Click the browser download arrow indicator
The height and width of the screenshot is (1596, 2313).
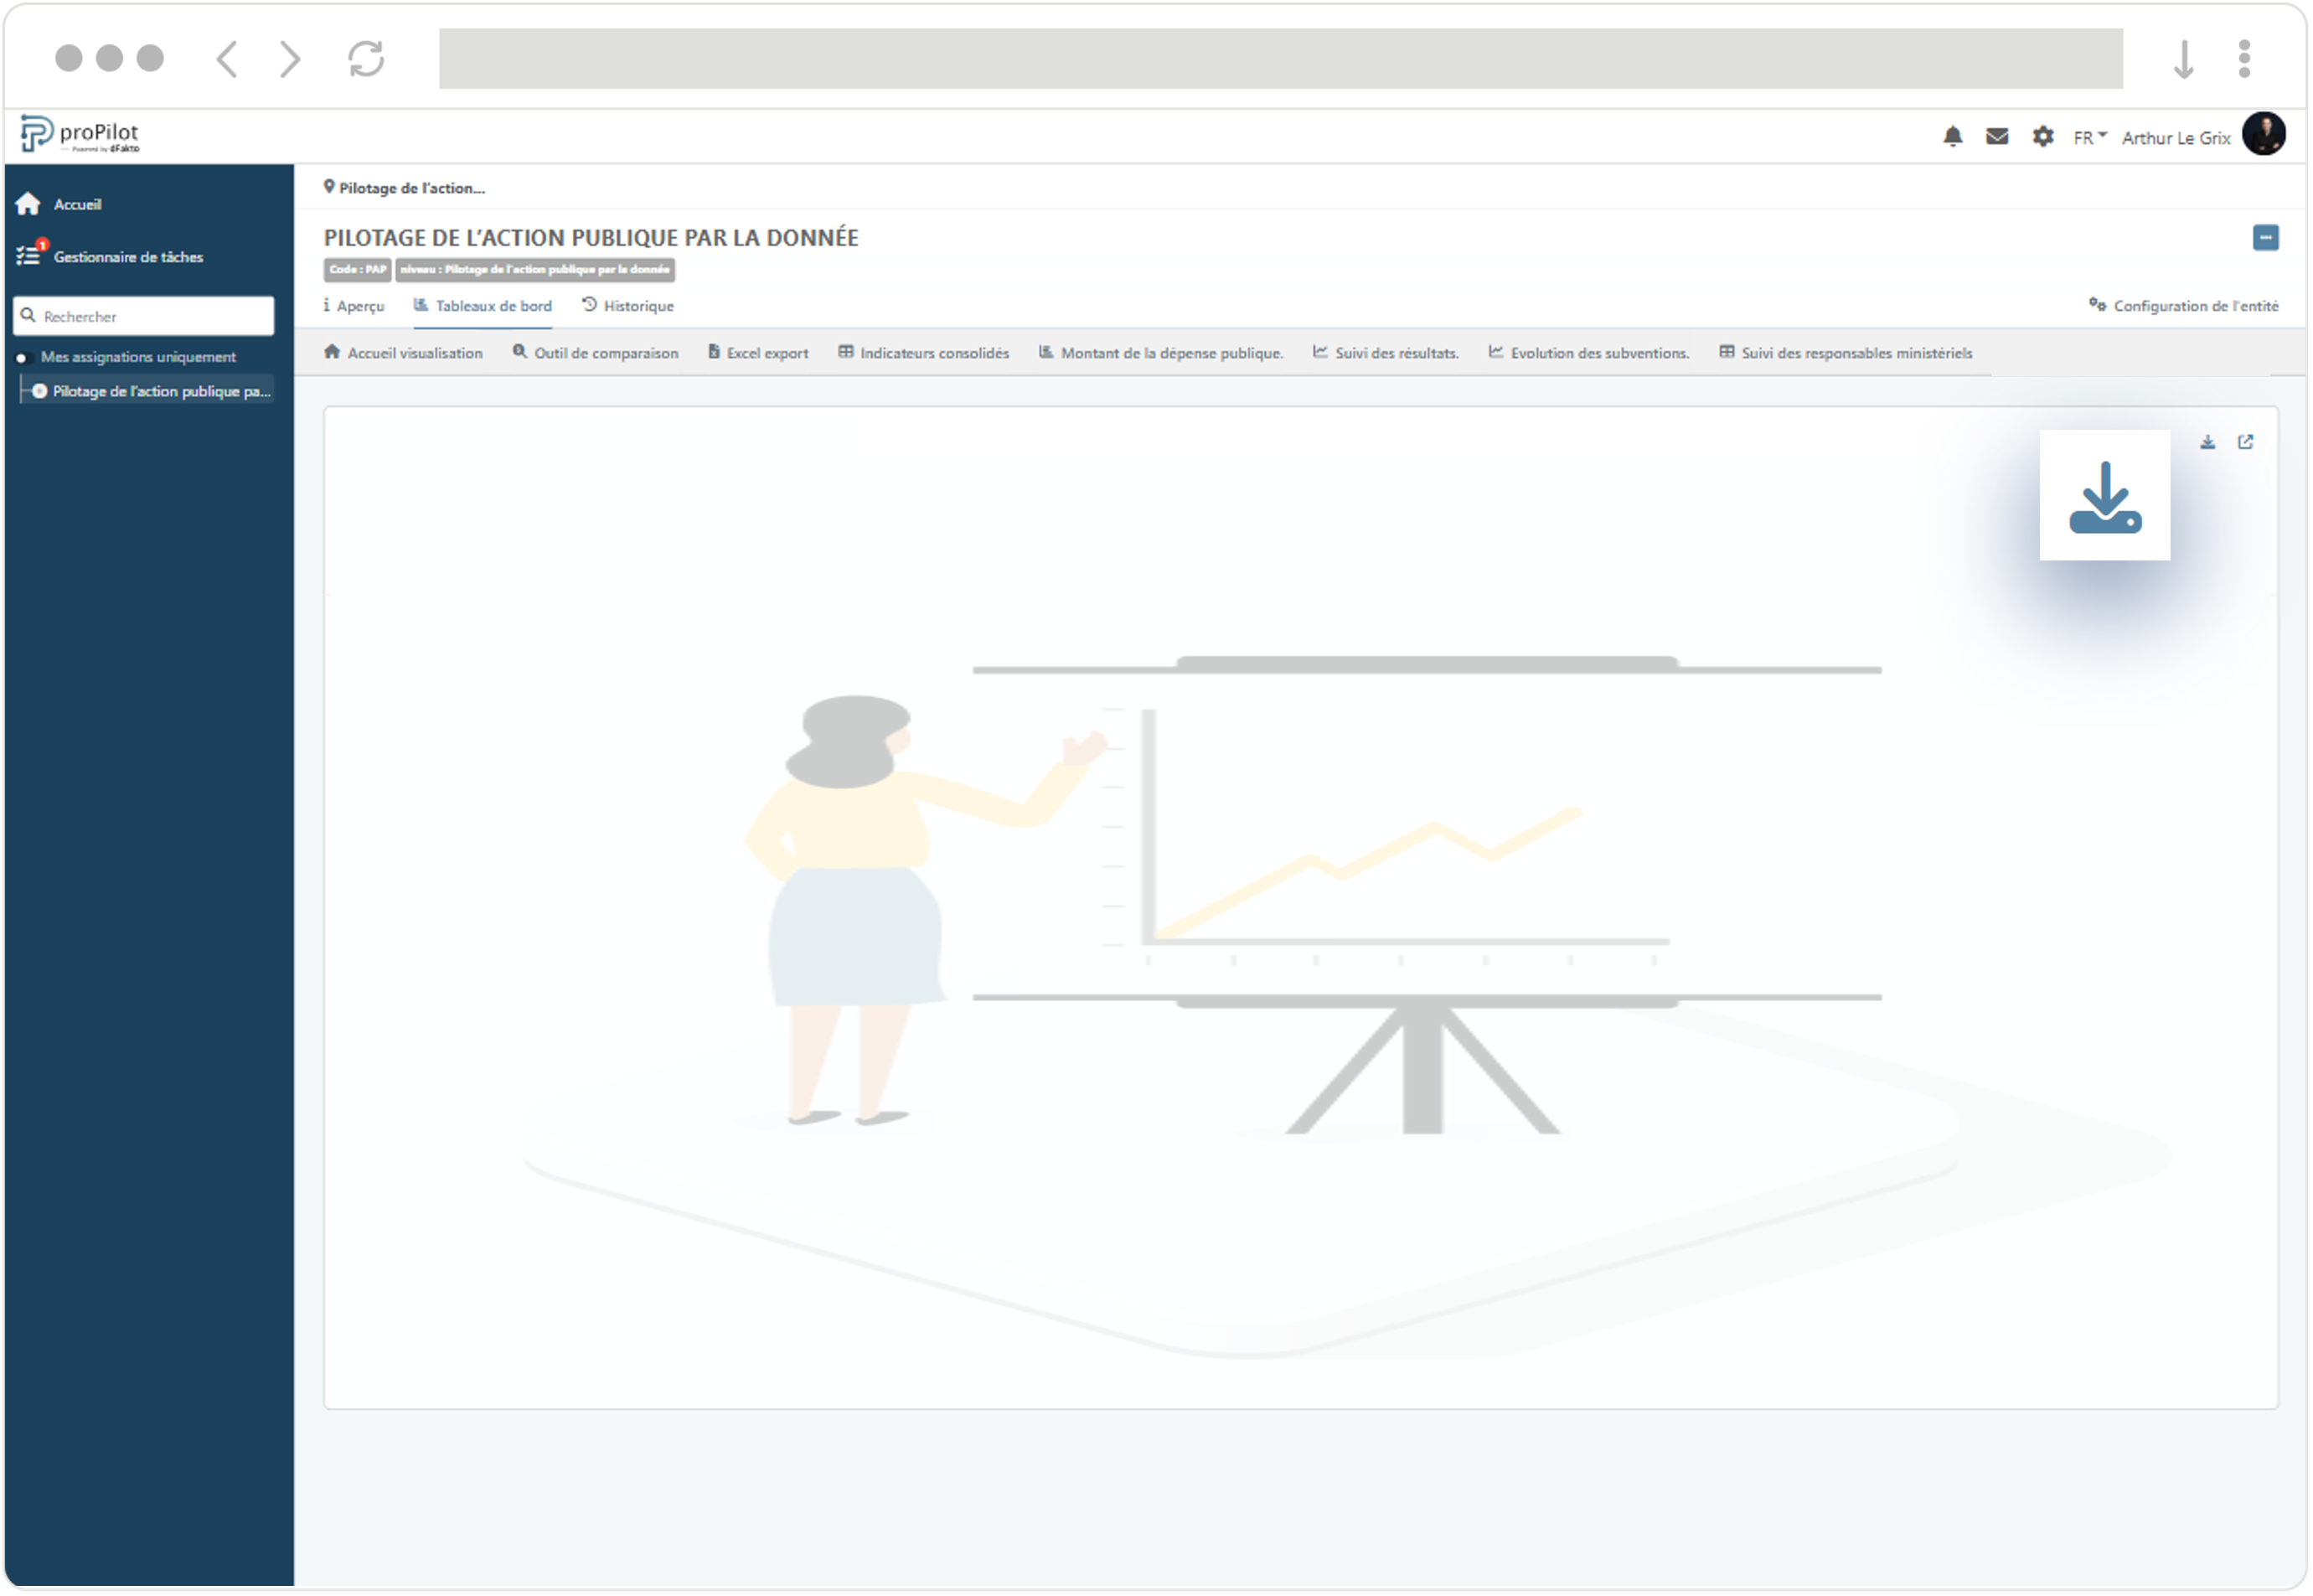pos(2184,58)
